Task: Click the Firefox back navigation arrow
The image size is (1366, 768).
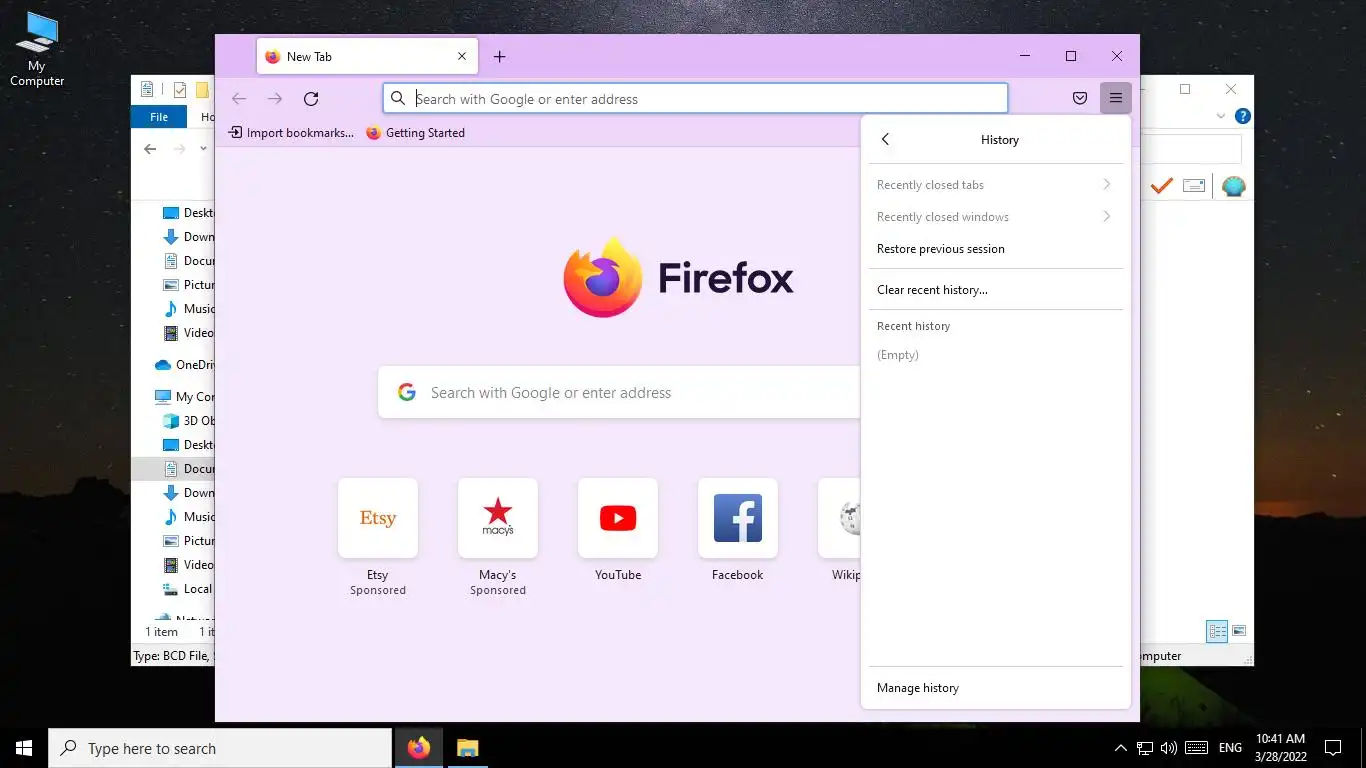Action: [x=239, y=98]
